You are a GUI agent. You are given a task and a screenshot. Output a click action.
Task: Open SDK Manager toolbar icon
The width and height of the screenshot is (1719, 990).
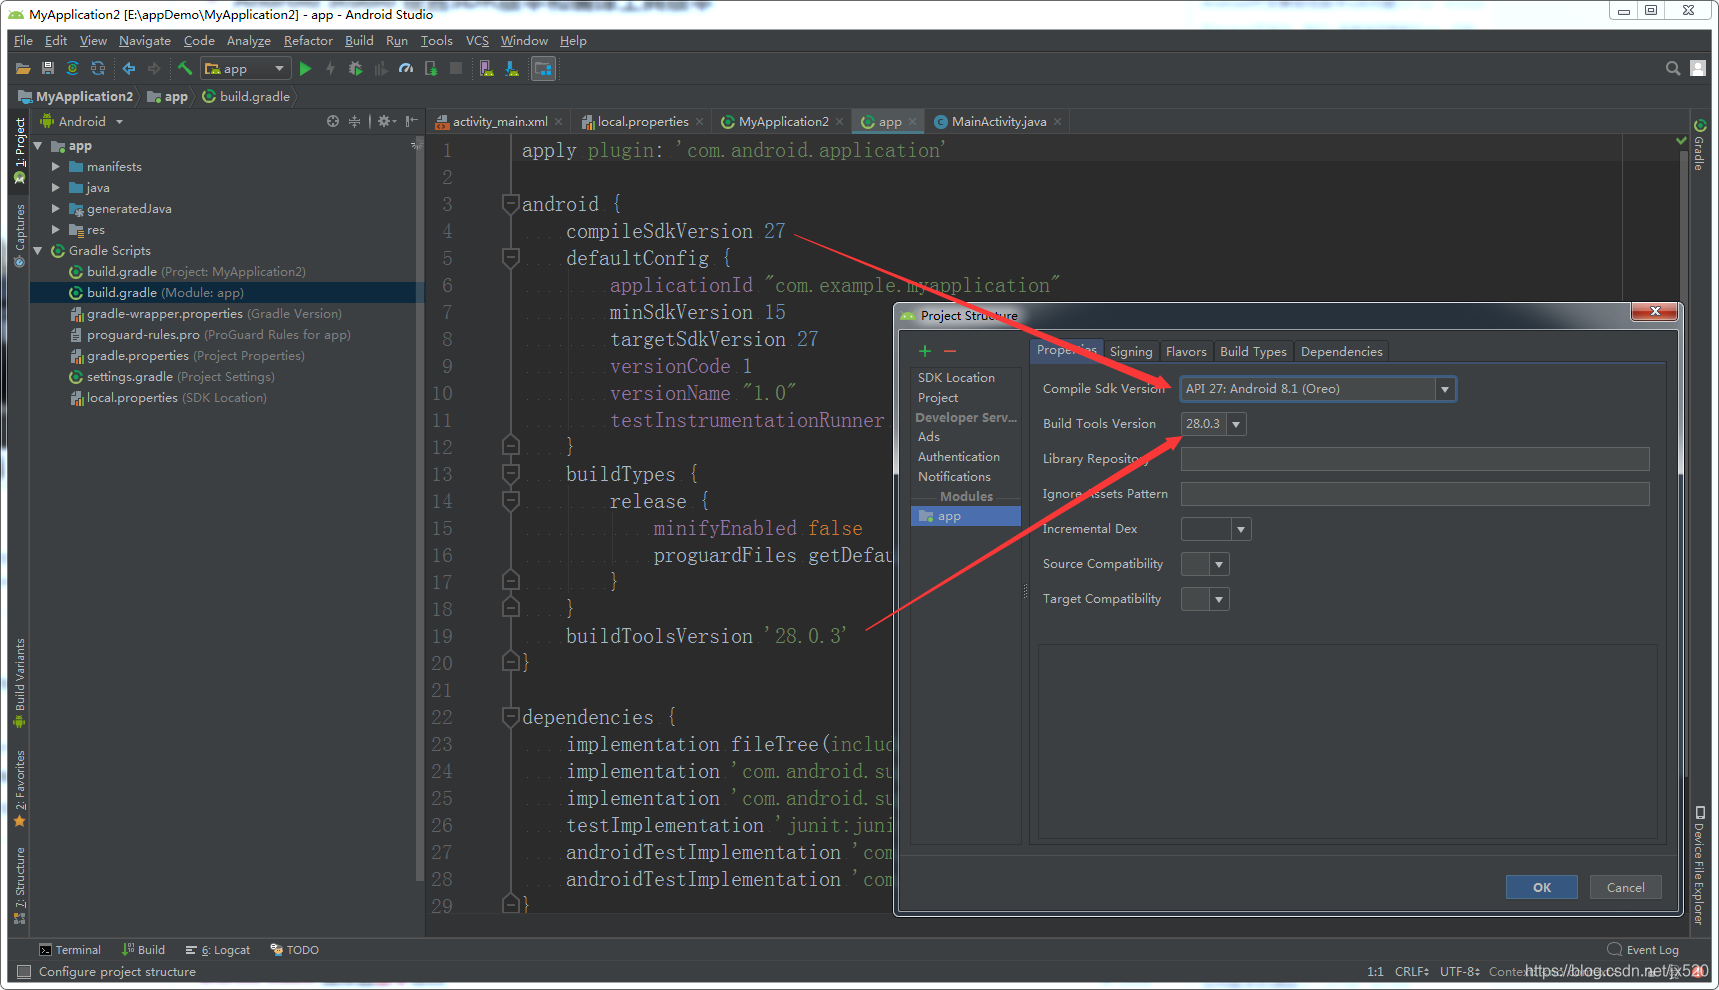point(512,69)
